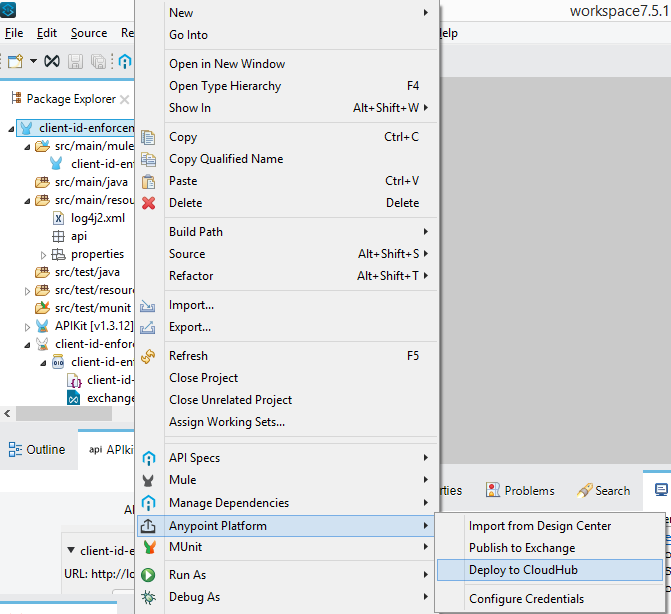Click the exchange file icon in the tree
This screenshot has width=671, height=614.
[x=74, y=398]
